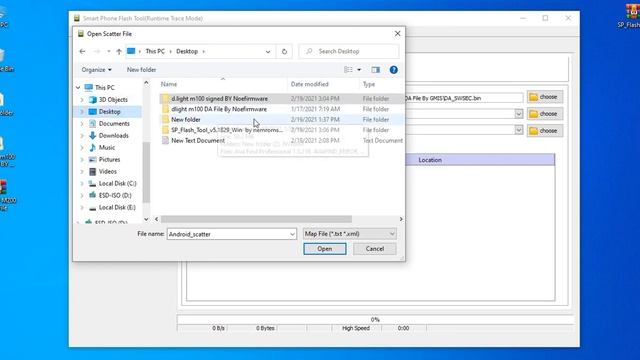This screenshot has height=360, width=640.
Task: Click the Search Desktop field
Action: [x=349, y=51]
